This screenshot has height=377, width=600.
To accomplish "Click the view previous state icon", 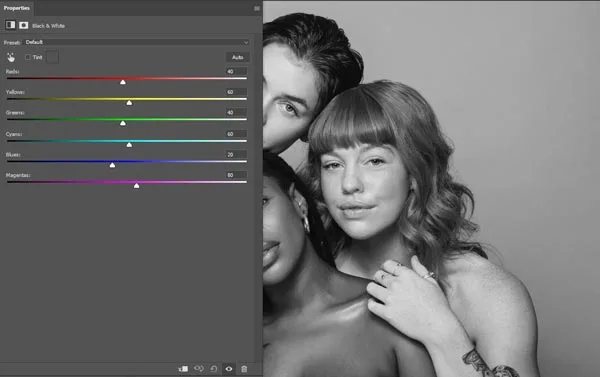I will (199, 369).
